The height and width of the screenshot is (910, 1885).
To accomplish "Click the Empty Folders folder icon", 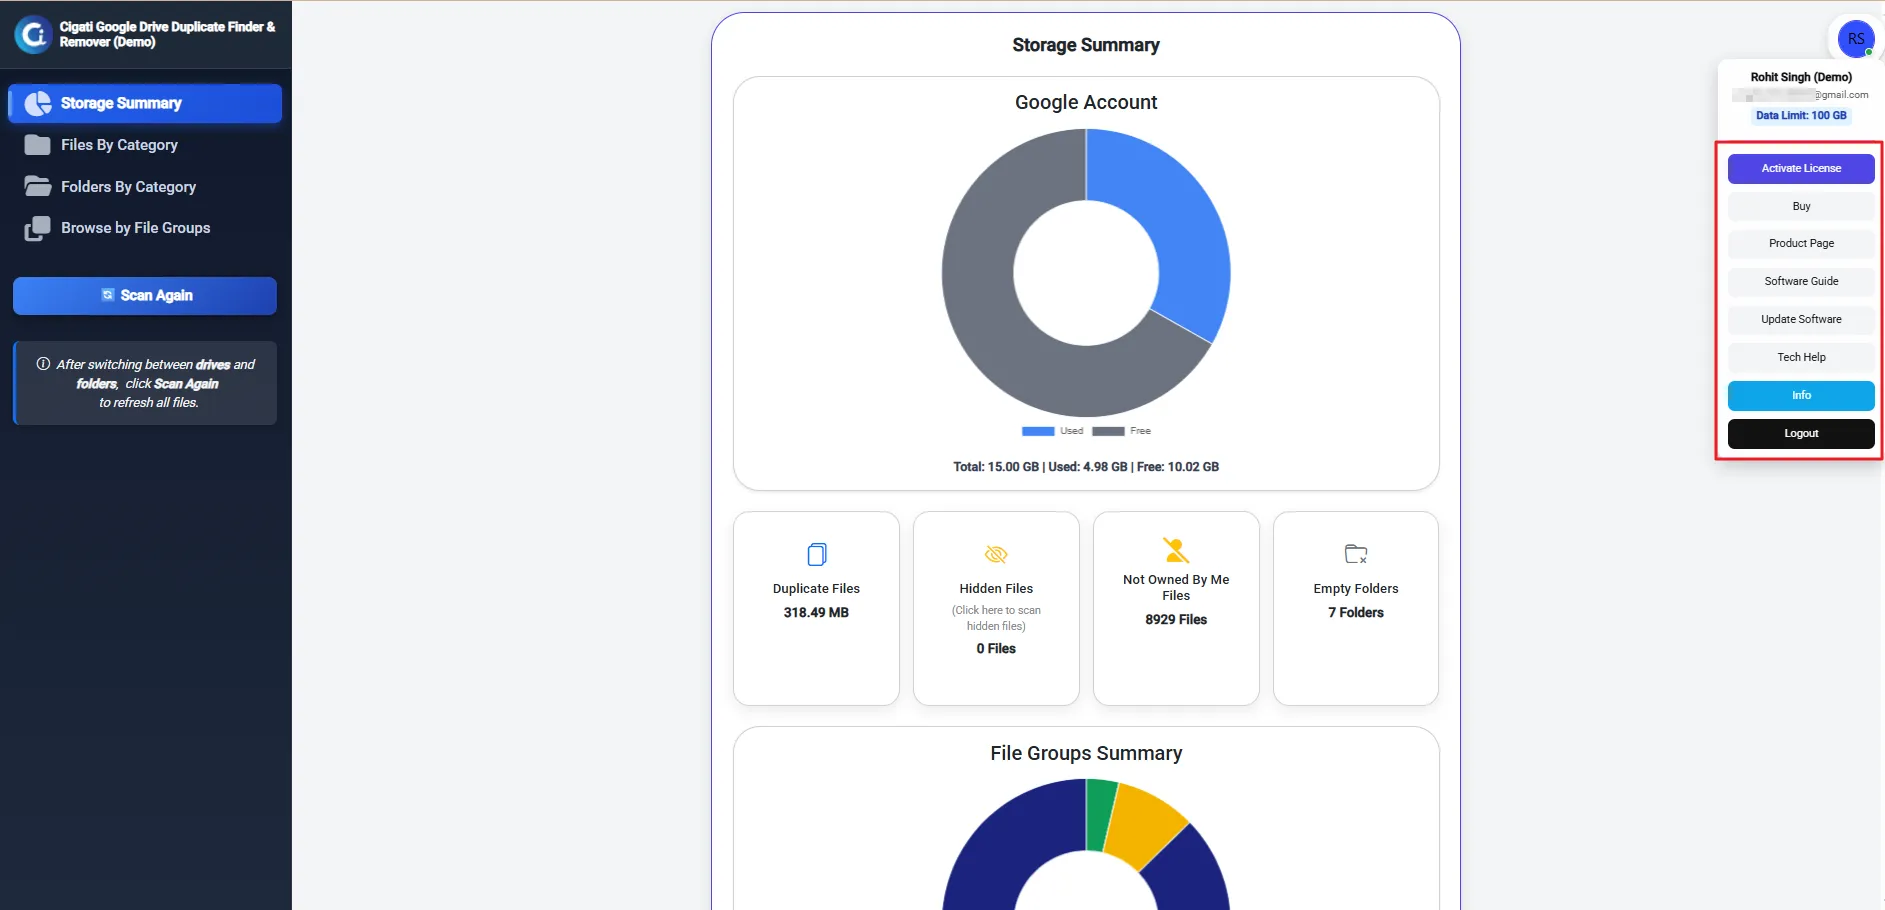I will pyautogui.click(x=1356, y=554).
